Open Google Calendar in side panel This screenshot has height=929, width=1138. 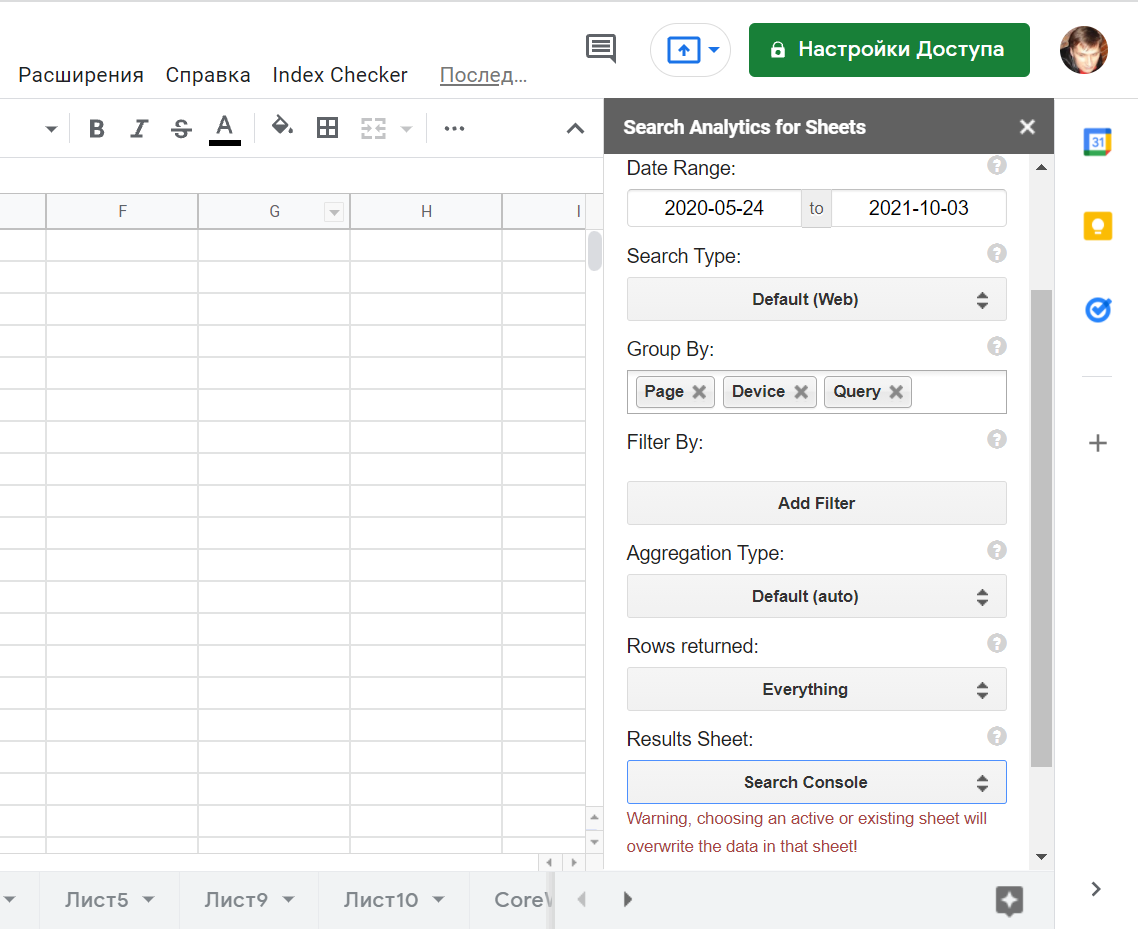[x=1097, y=142]
